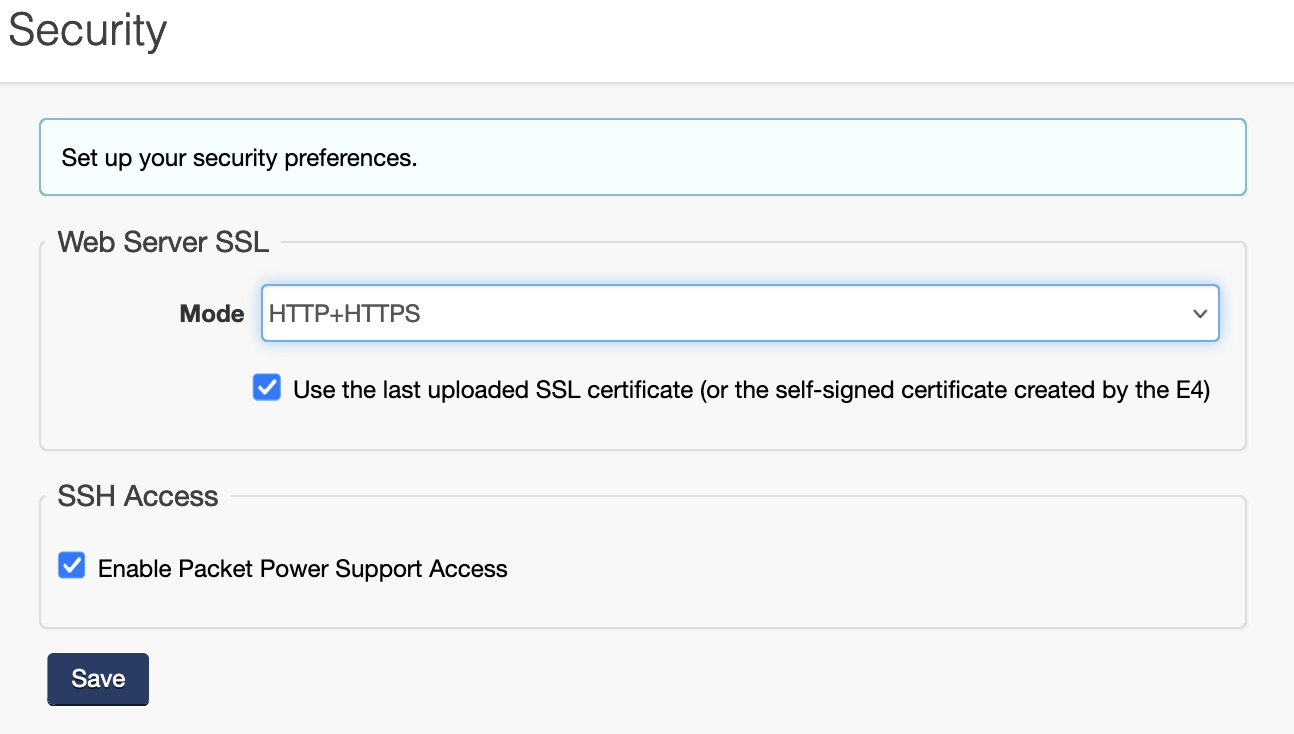Click empty space inside Web Server SSL panel
1294x734 pixels.
700,425
